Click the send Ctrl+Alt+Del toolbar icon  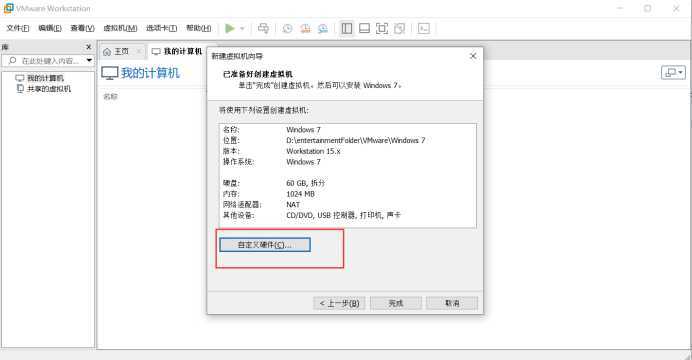coord(263,29)
